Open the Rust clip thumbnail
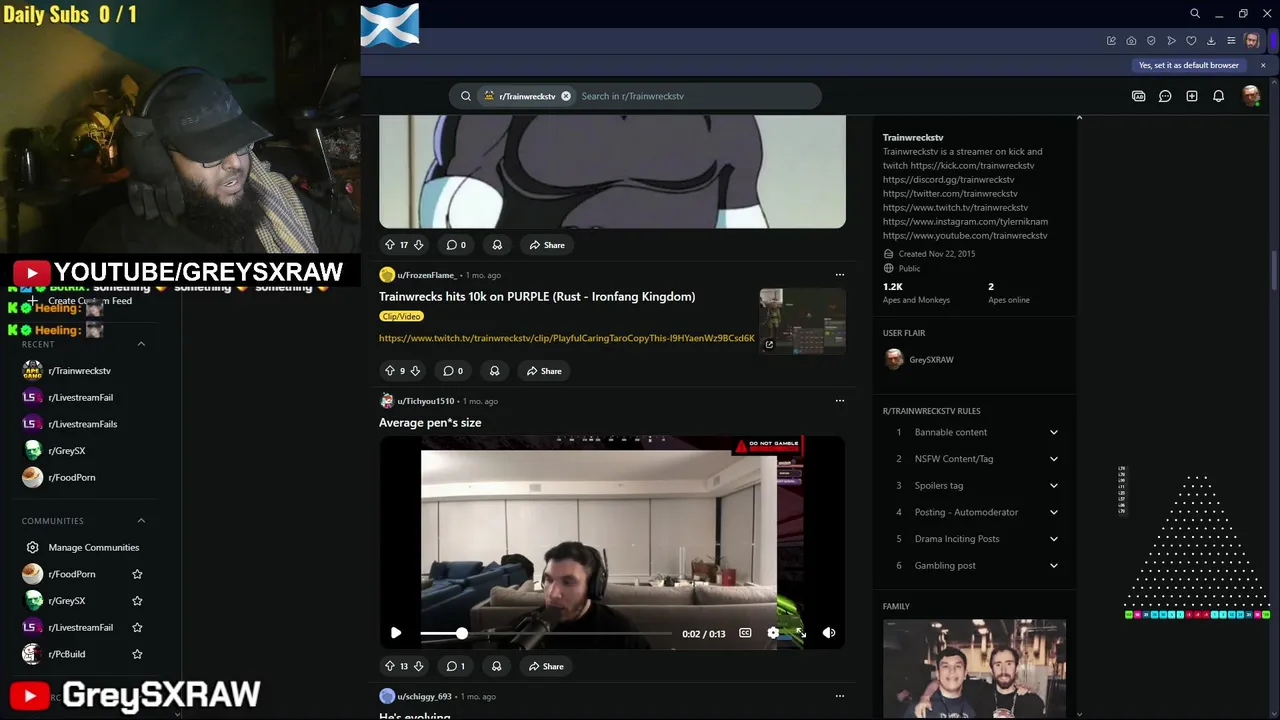The width and height of the screenshot is (1280, 720). click(803, 320)
